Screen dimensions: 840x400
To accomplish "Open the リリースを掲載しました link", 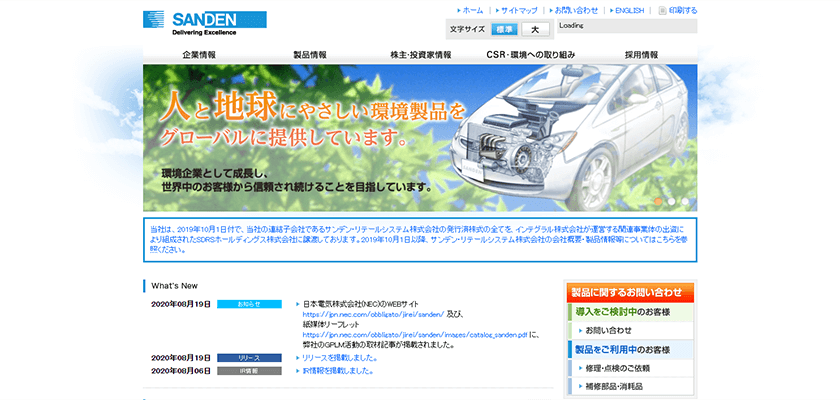I will coord(340,358).
